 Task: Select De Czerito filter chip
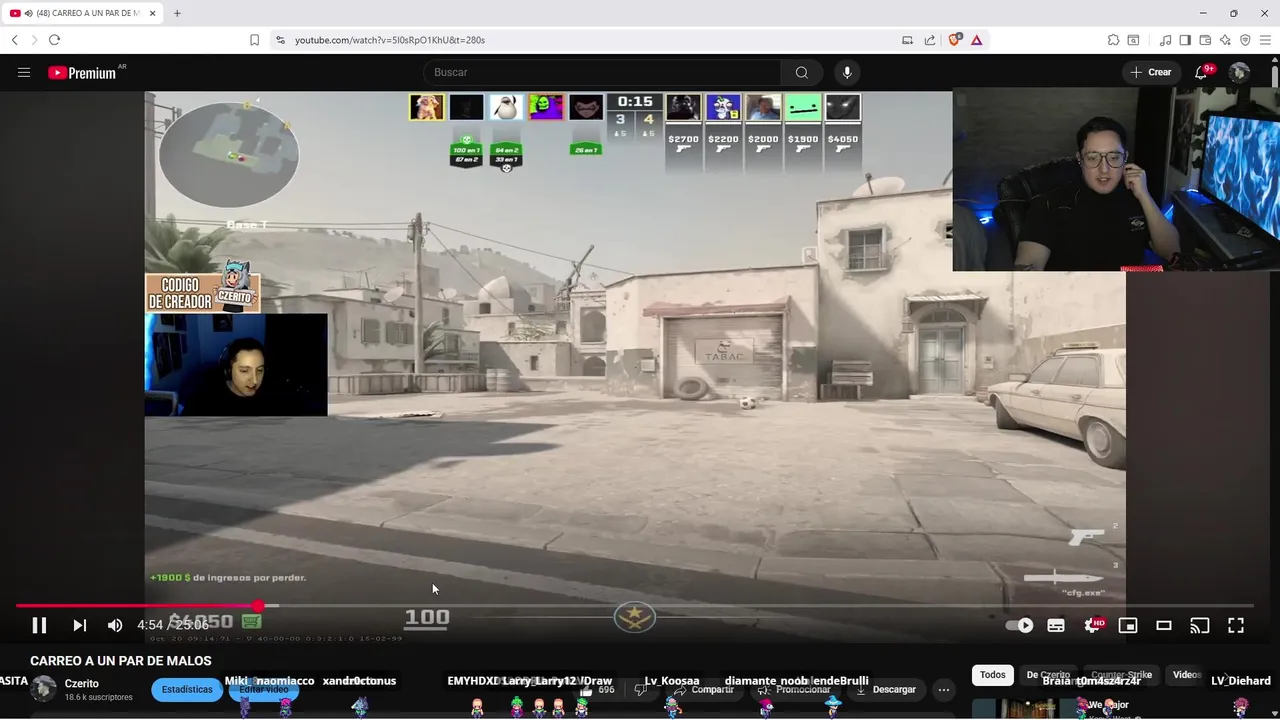click(x=1048, y=675)
